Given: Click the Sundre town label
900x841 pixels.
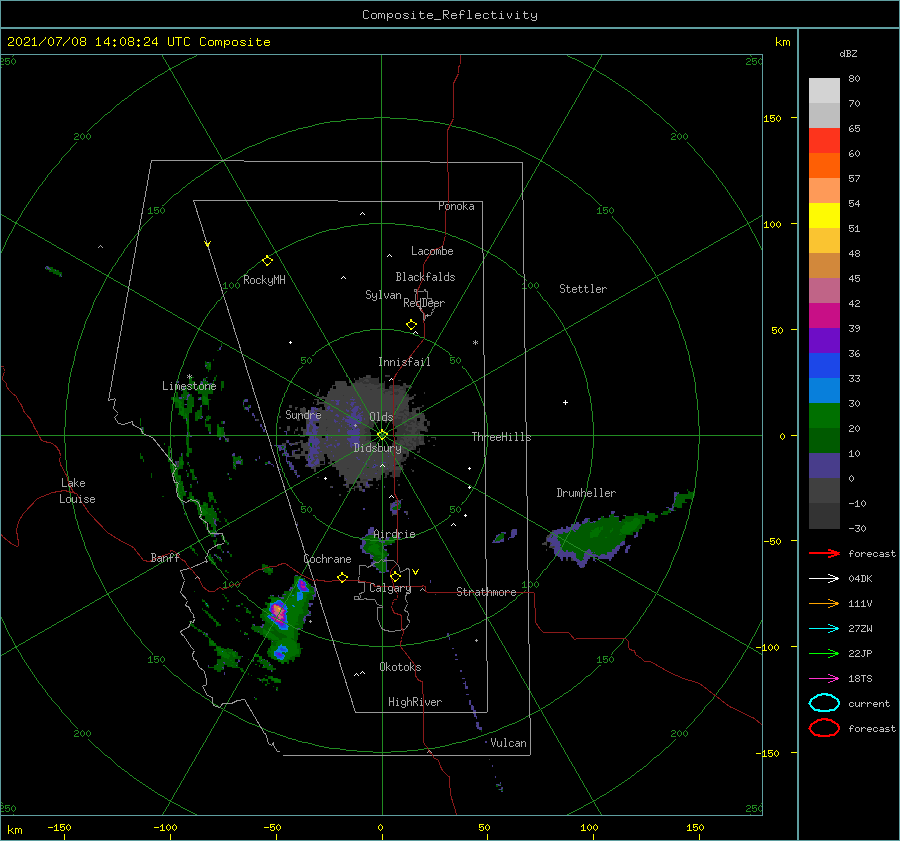Looking at the screenshot, I should point(303,415).
